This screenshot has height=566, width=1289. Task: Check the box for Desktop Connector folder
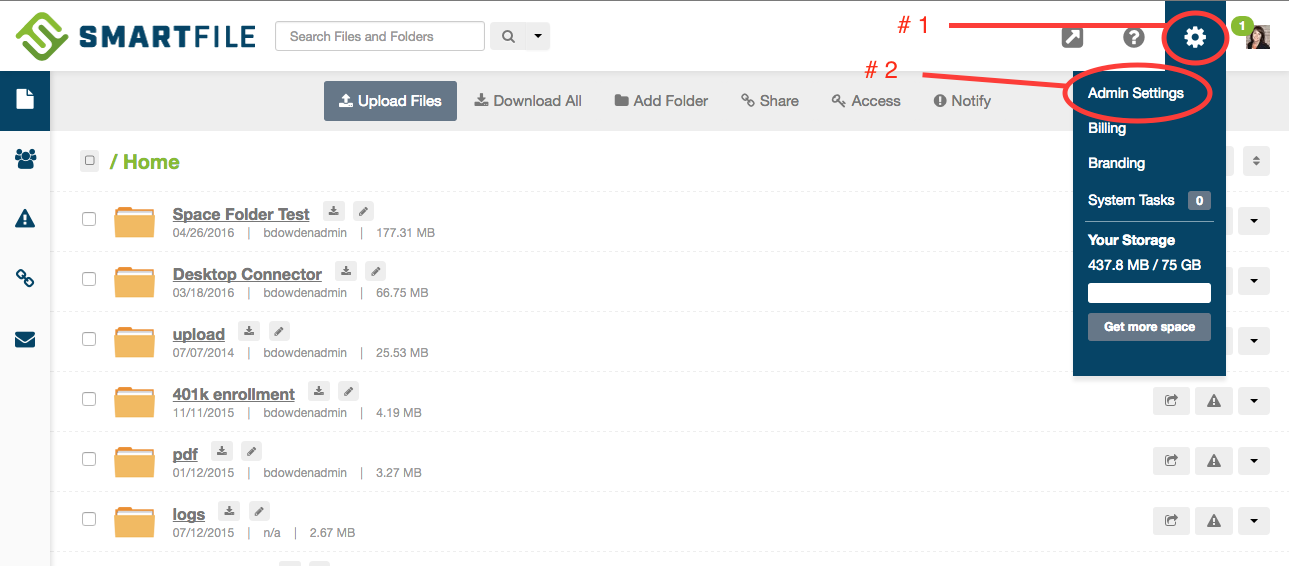(x=89, y=279)
